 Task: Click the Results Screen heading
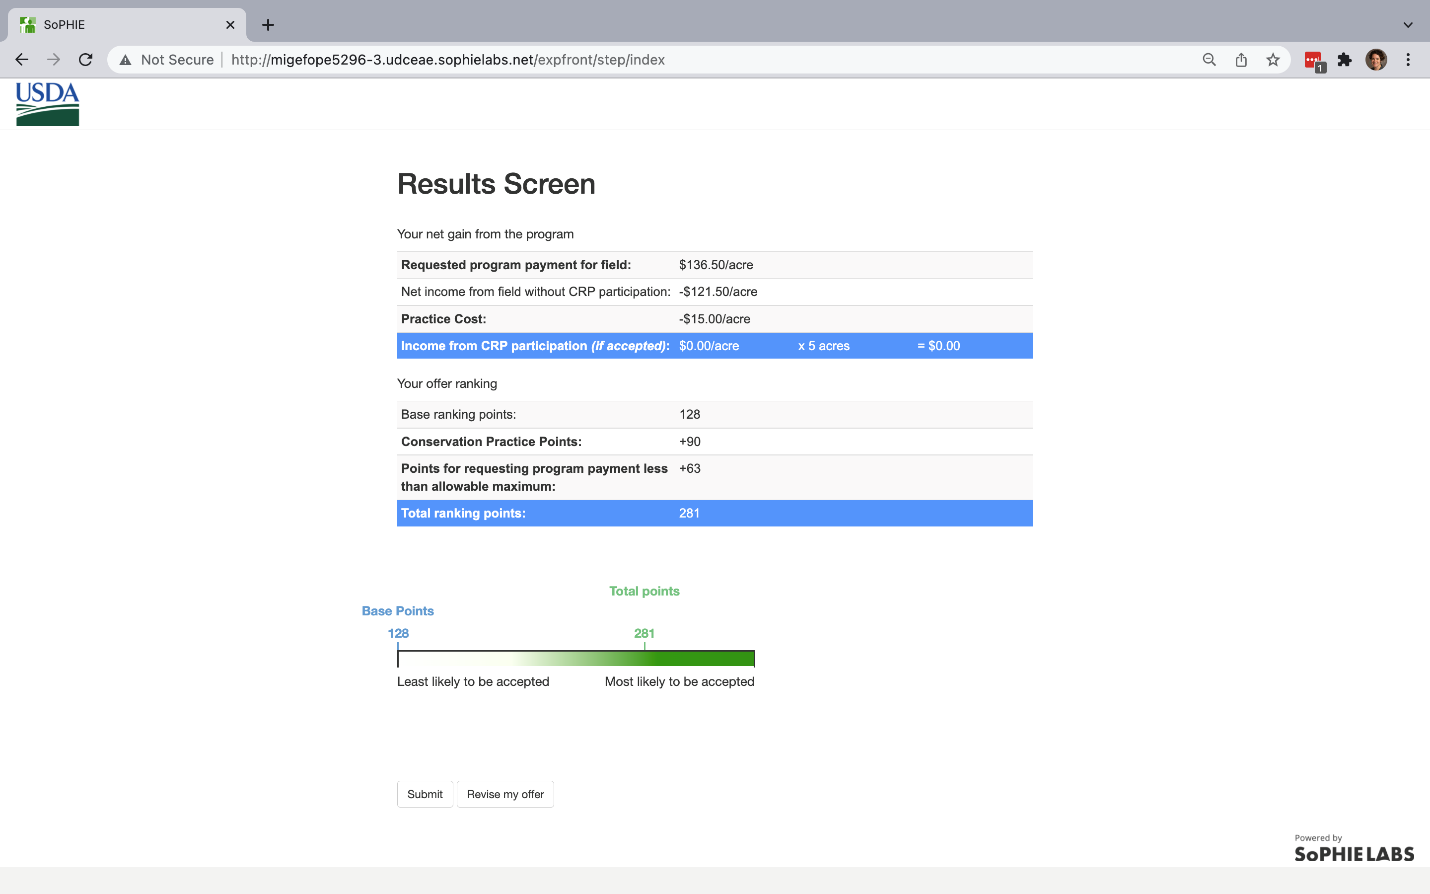click(496, 184)
